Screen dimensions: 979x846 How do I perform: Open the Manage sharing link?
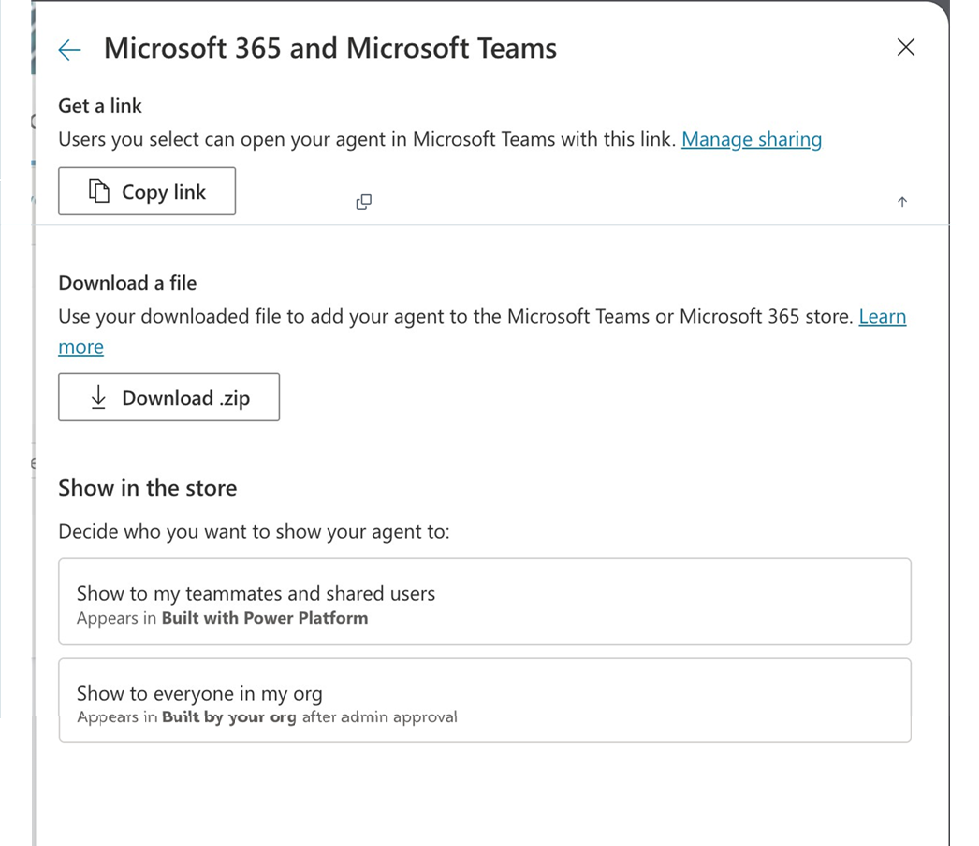coord(751,139)
